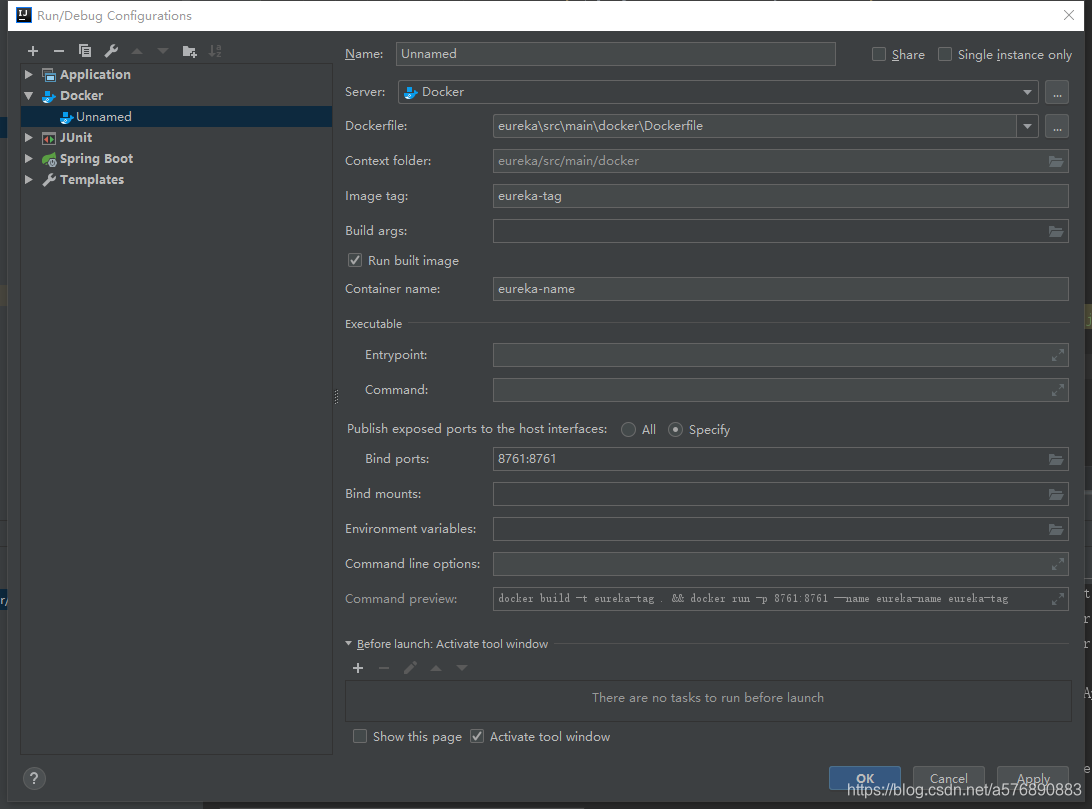Expand Command line options field
Image resolution: width=1092 pixels, height=809 pixels.
[1057, 564]
